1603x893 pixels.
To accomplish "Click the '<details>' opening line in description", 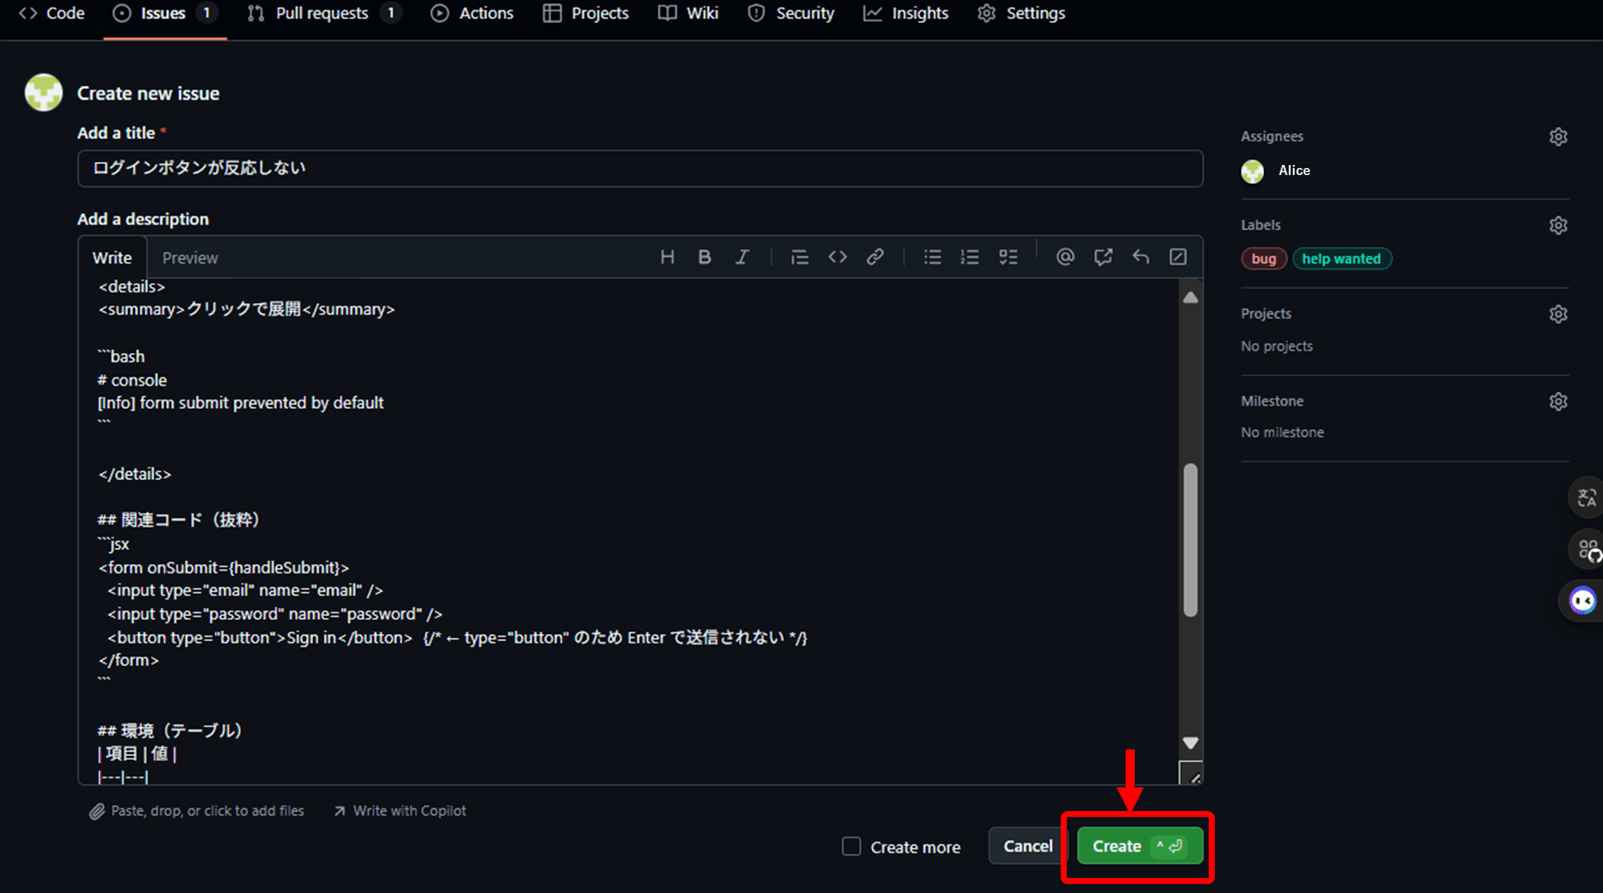I will [131, 287].
